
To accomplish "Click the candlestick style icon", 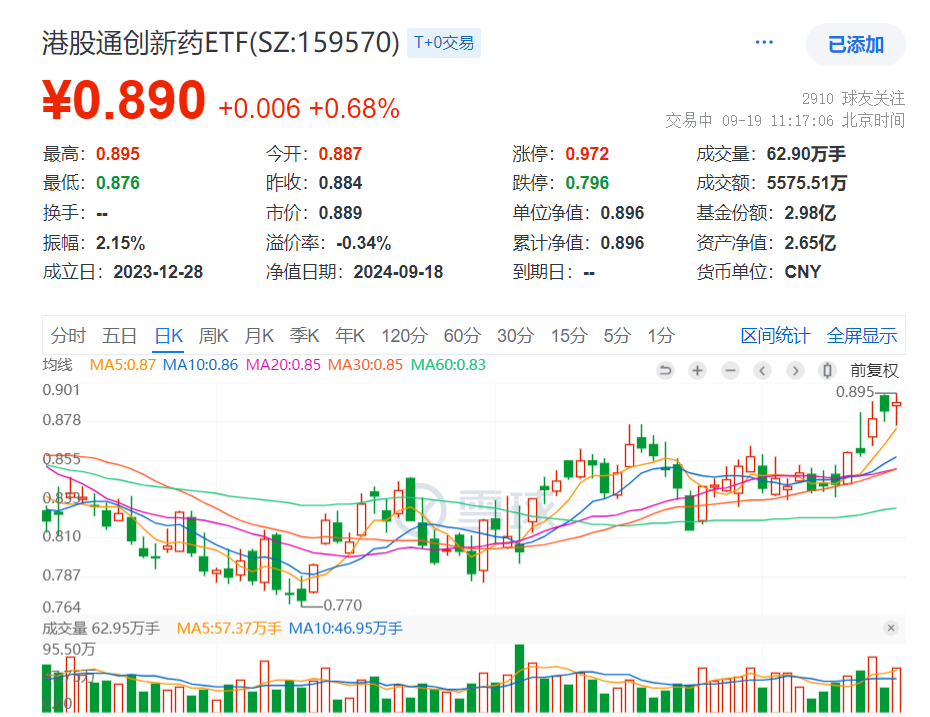I will (x=827, y=371).
